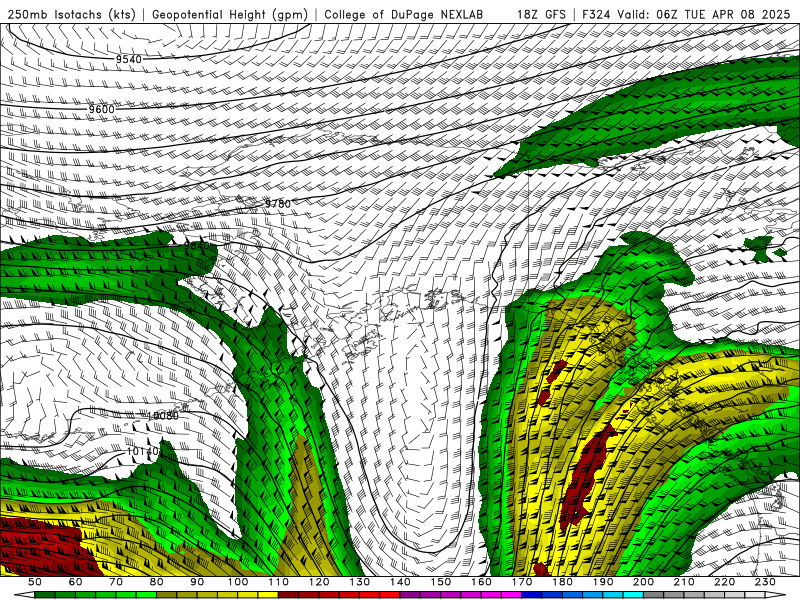Viewport: 800px width, 600px height.
Task: Click the 9840 height contour label
Action: pyautogui.click(x=196, y=245)
